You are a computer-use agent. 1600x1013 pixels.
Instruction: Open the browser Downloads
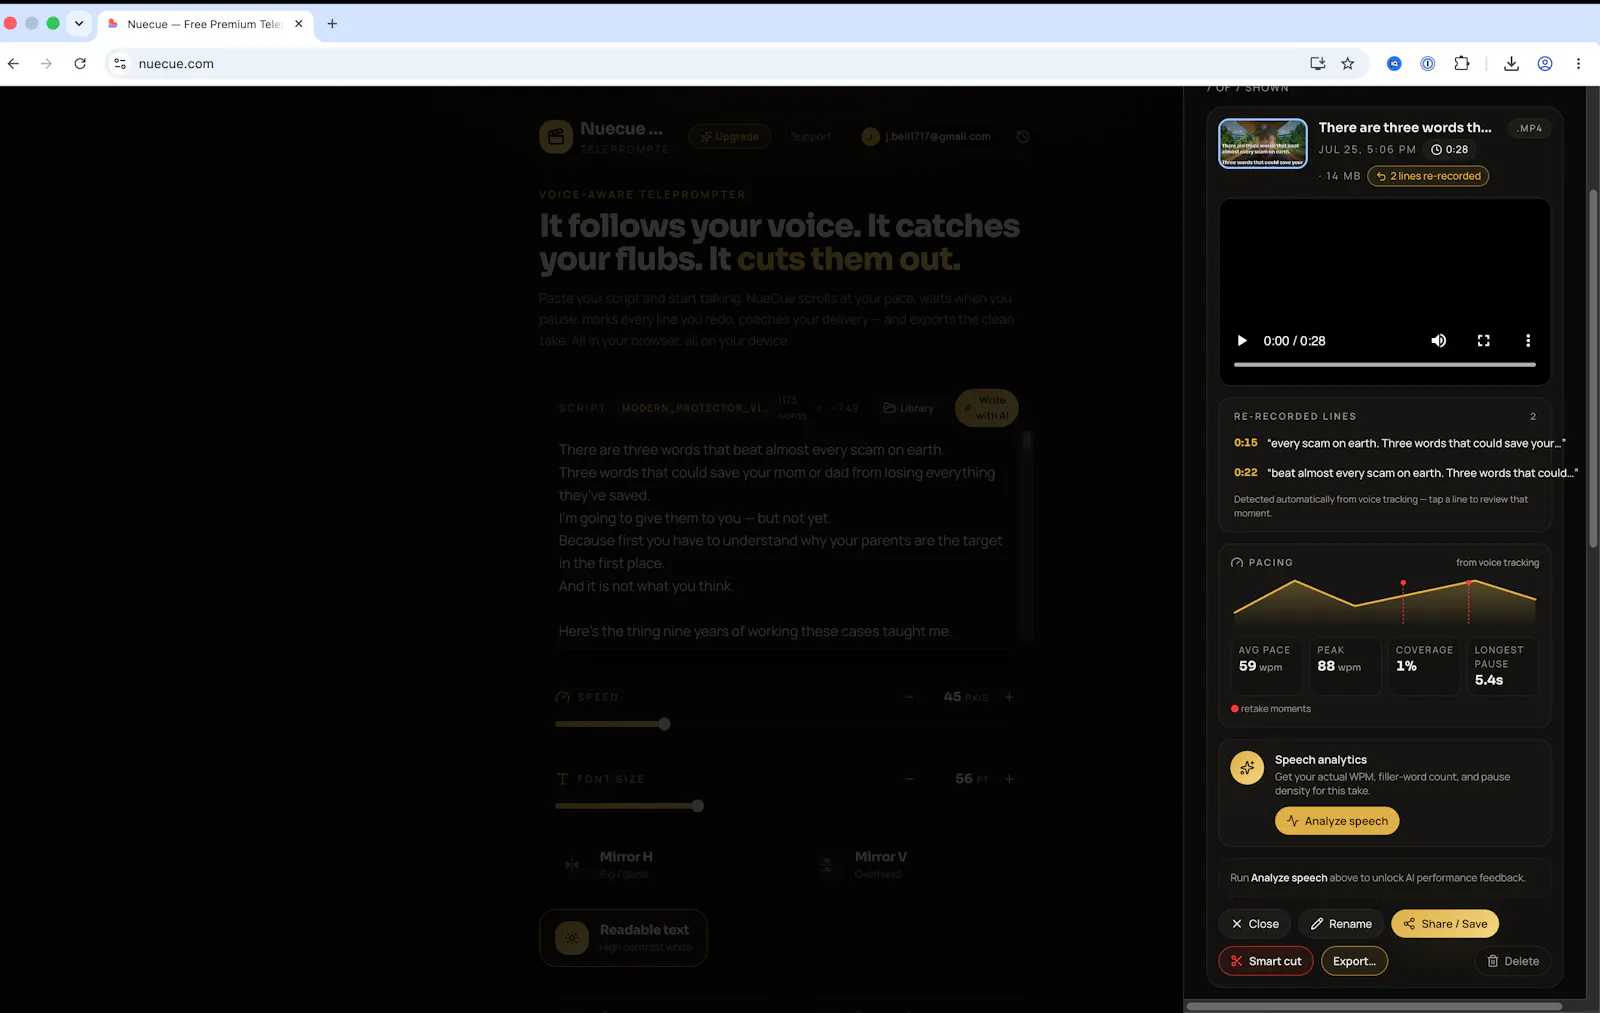(1511, 63)
